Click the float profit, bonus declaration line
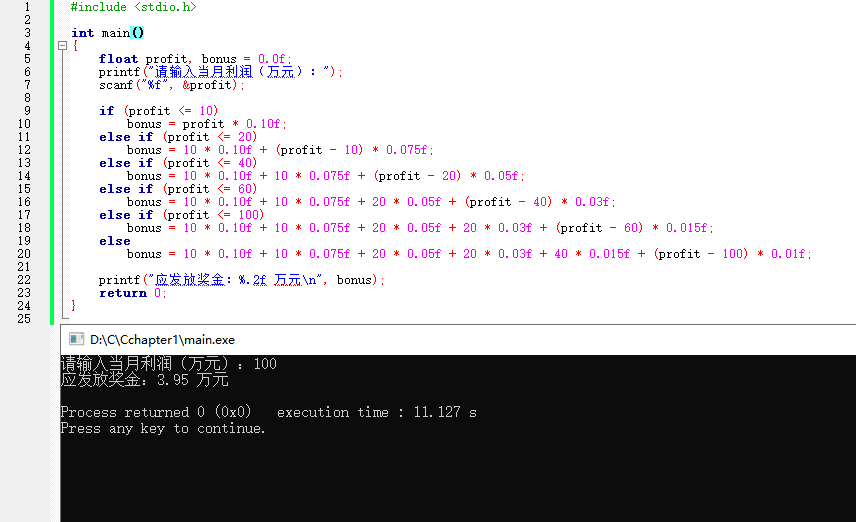 click(x=195, y=58)
